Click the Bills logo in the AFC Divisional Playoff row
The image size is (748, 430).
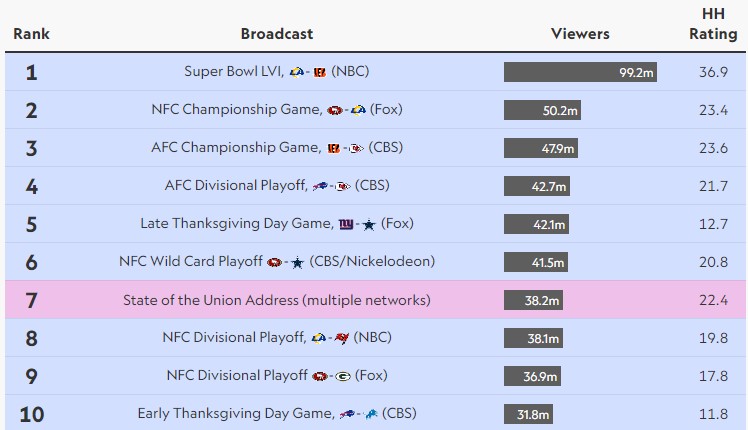click(321, 186)
